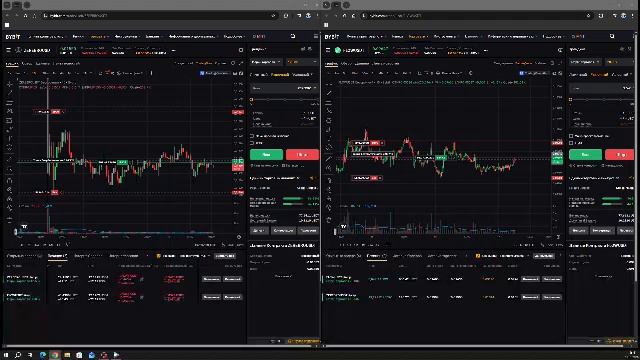Click the price input field in left order panel
This screenshot has width=640, height=360.
[x=284, y=88]
